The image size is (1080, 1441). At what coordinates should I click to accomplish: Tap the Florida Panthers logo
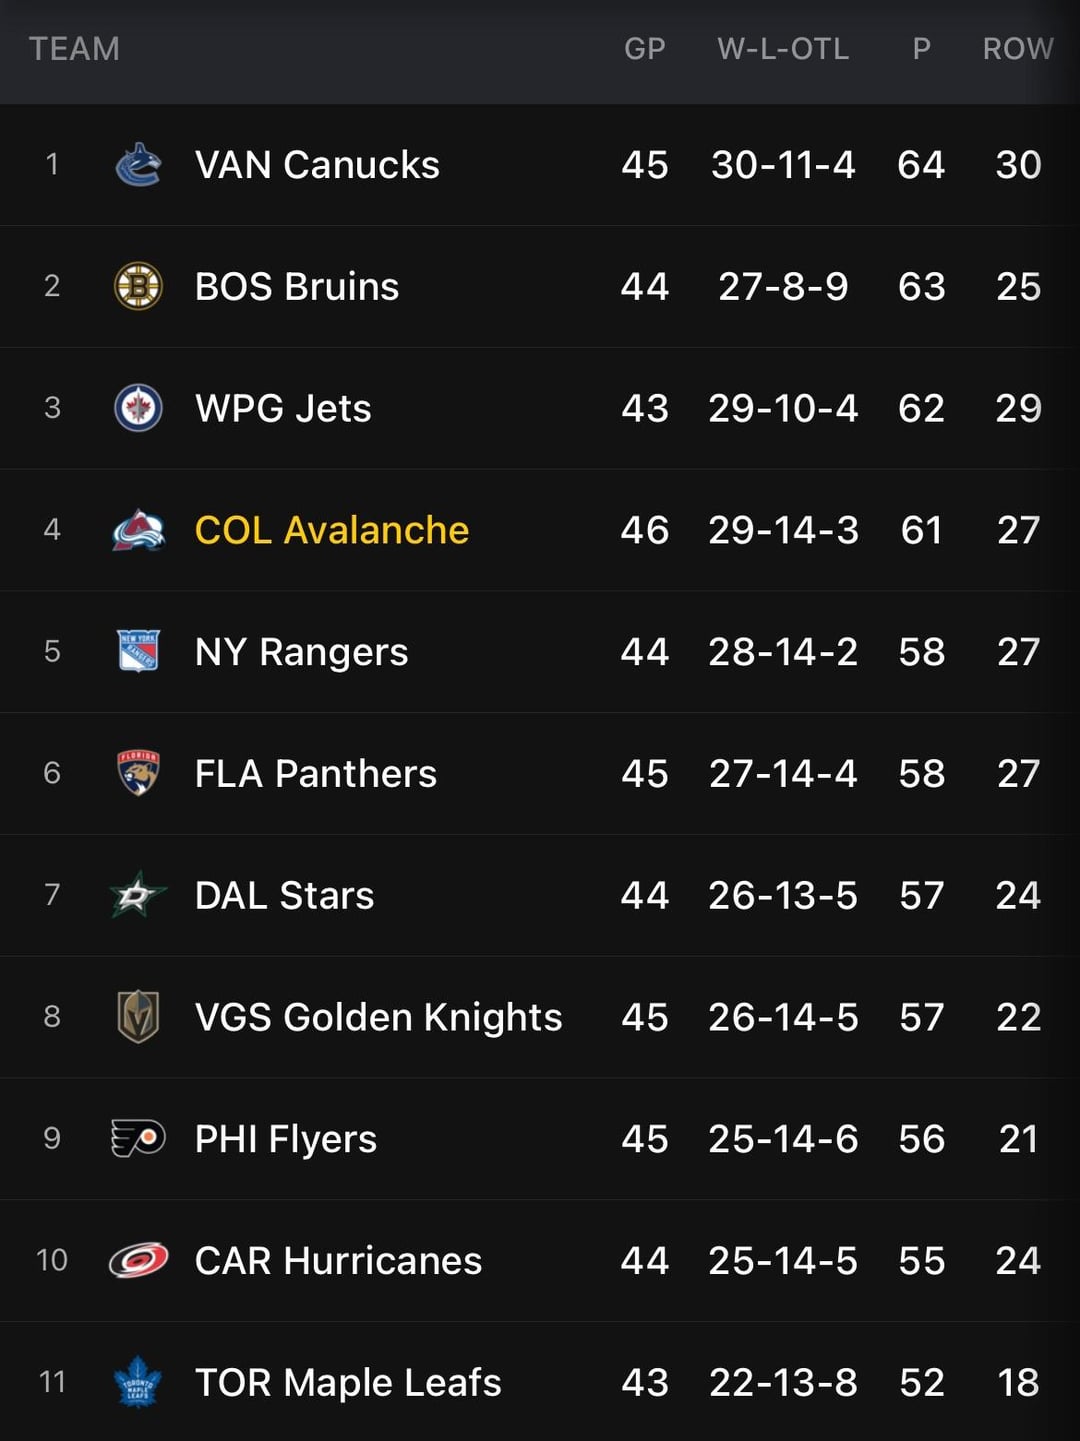coord(138,773)
